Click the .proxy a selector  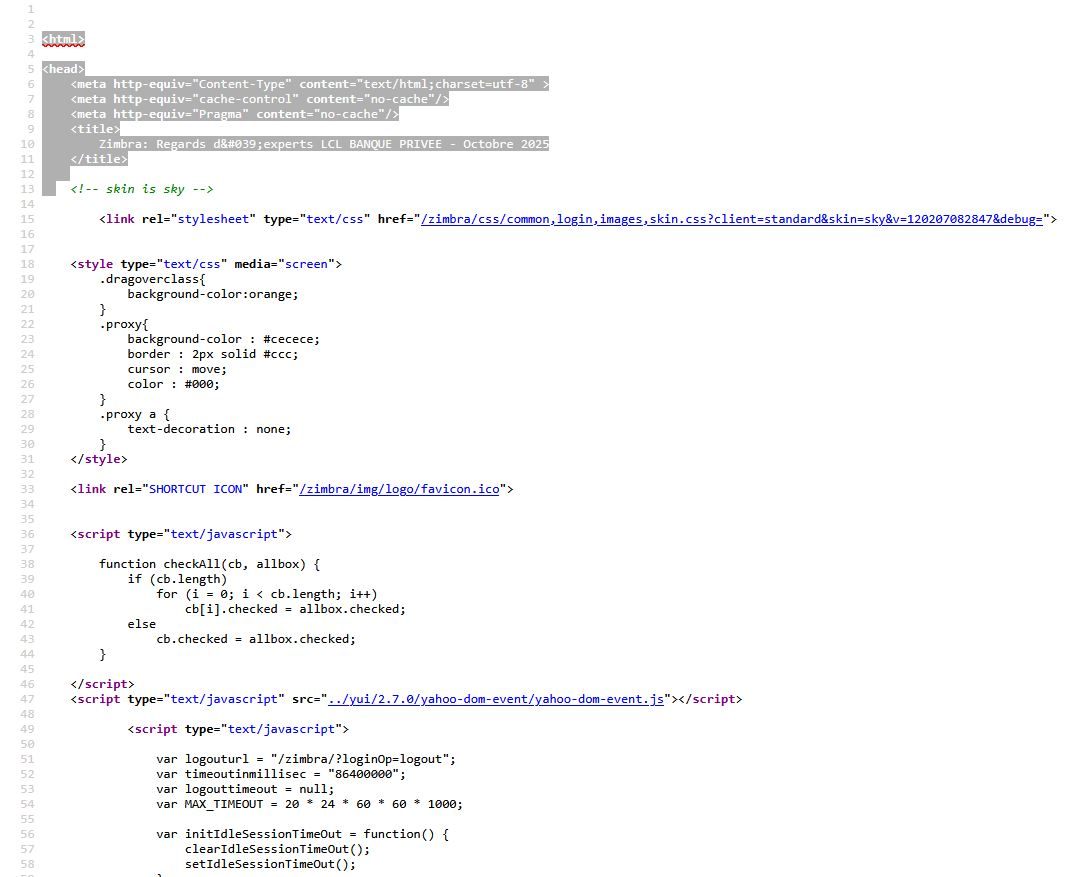[x=134, y=414]
